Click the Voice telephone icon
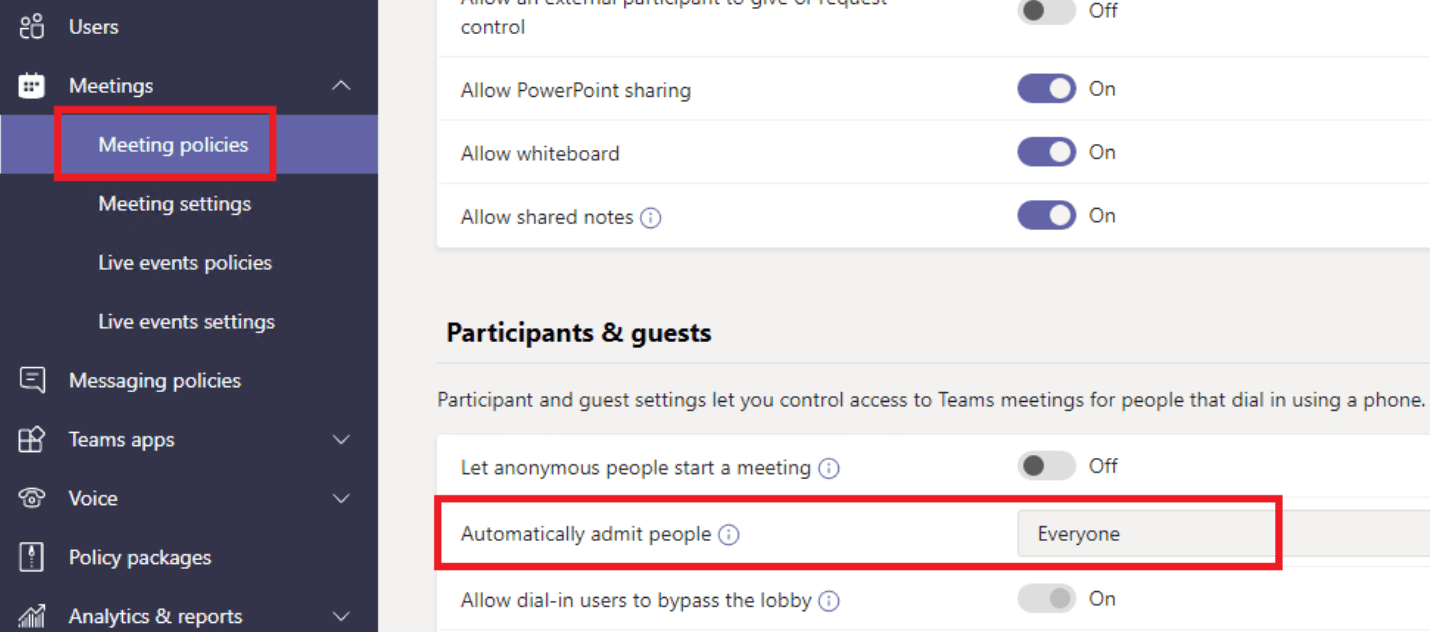Image resolution: width=1430 pixels, height=632 pixels. pos(30,498)
